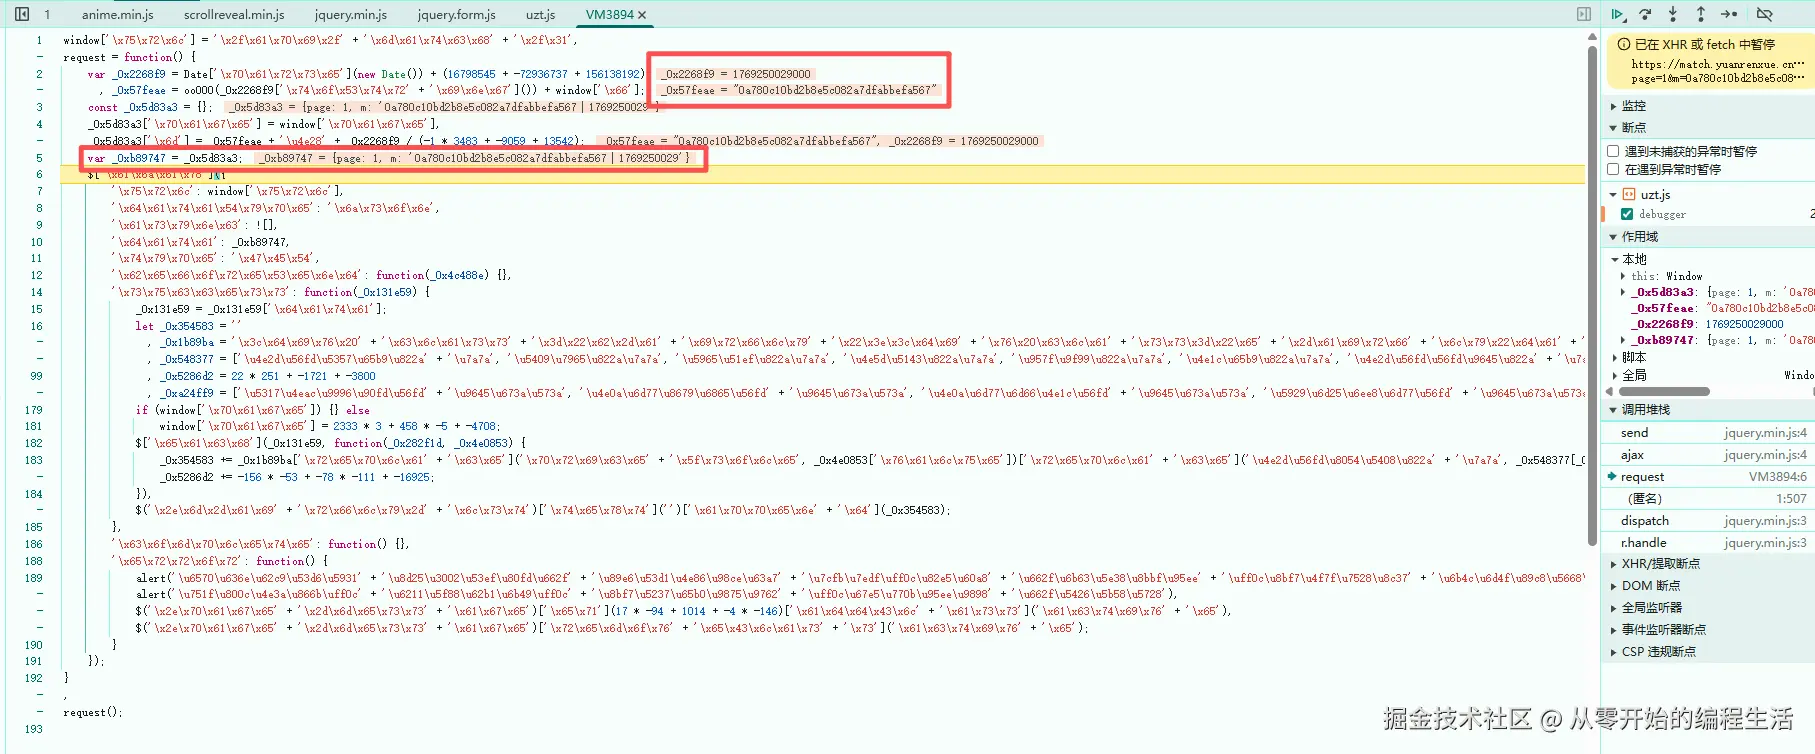The height and width of the screenshot is (754, 1815).
Task: Switch to the jquery.form.js tab
Action: coord(457,15)
